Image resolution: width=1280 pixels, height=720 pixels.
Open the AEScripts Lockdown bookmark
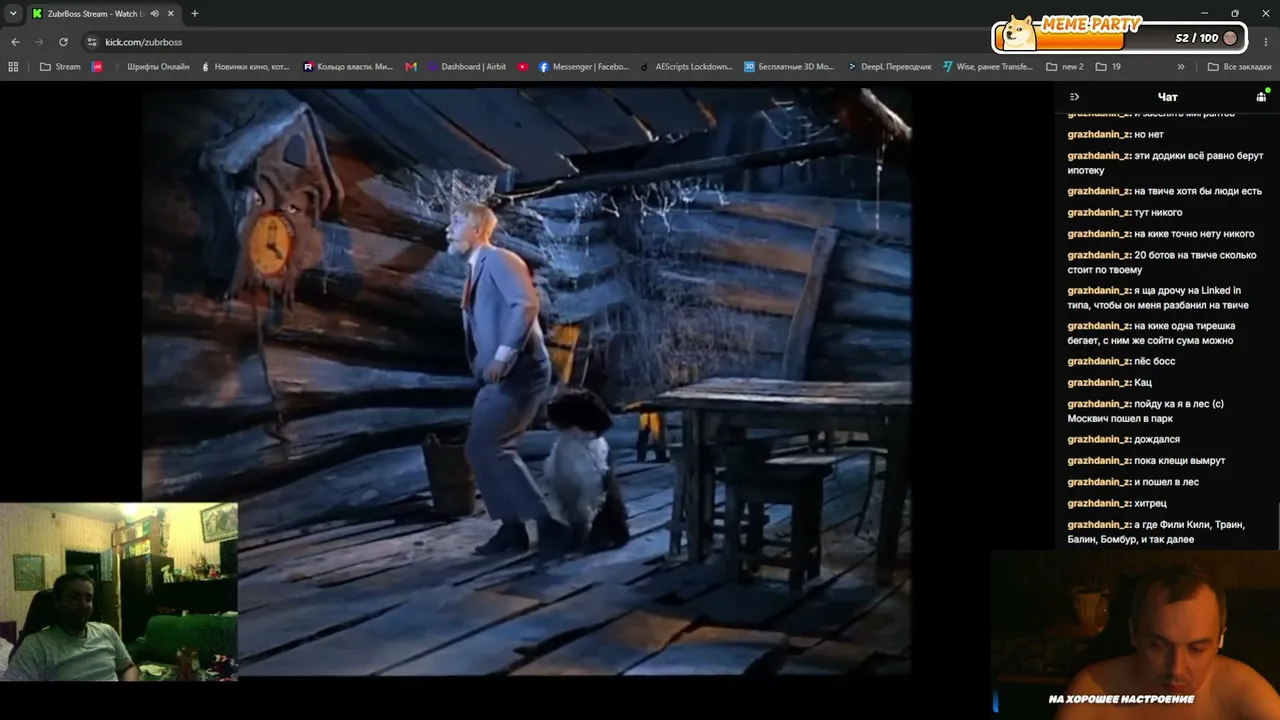tap(687, 67)
